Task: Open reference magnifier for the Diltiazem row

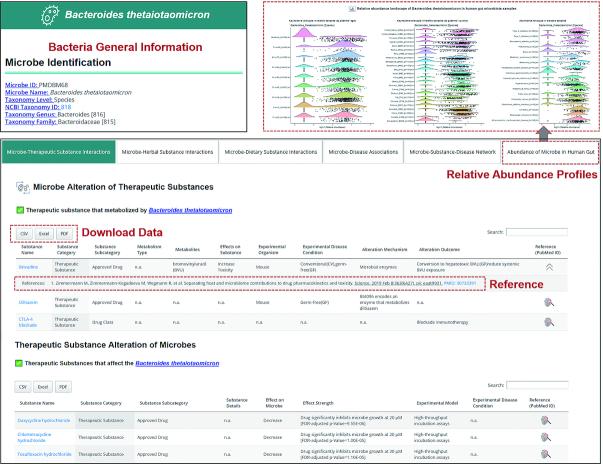Action: point(549,303)
